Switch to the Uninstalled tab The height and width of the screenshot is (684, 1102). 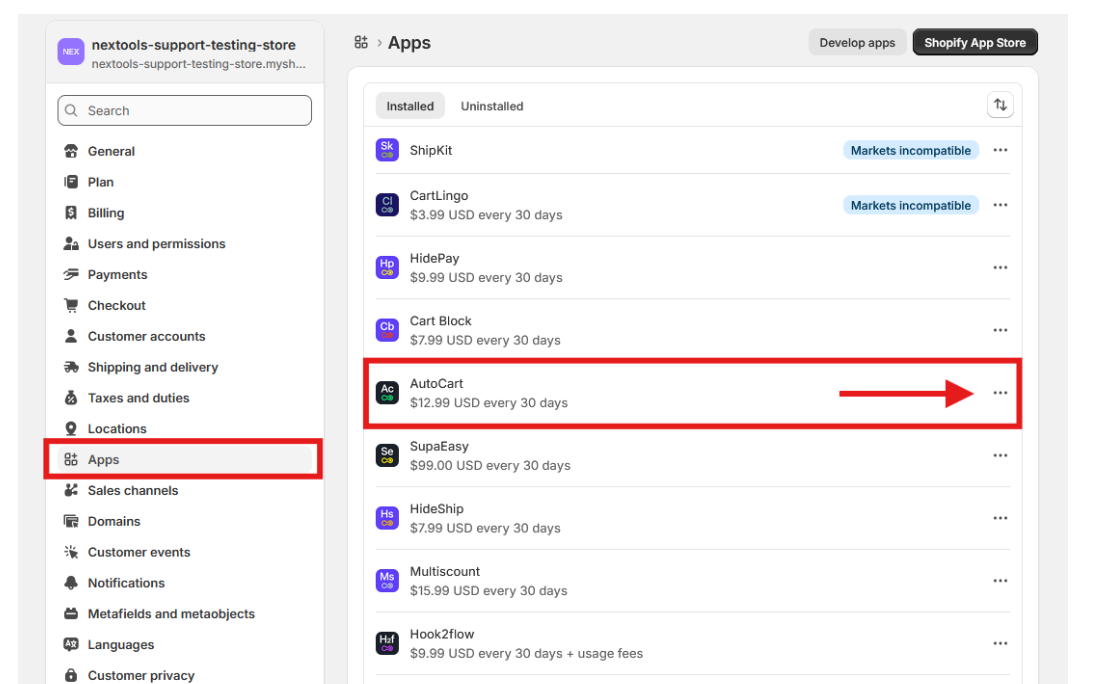click(492, 106)
